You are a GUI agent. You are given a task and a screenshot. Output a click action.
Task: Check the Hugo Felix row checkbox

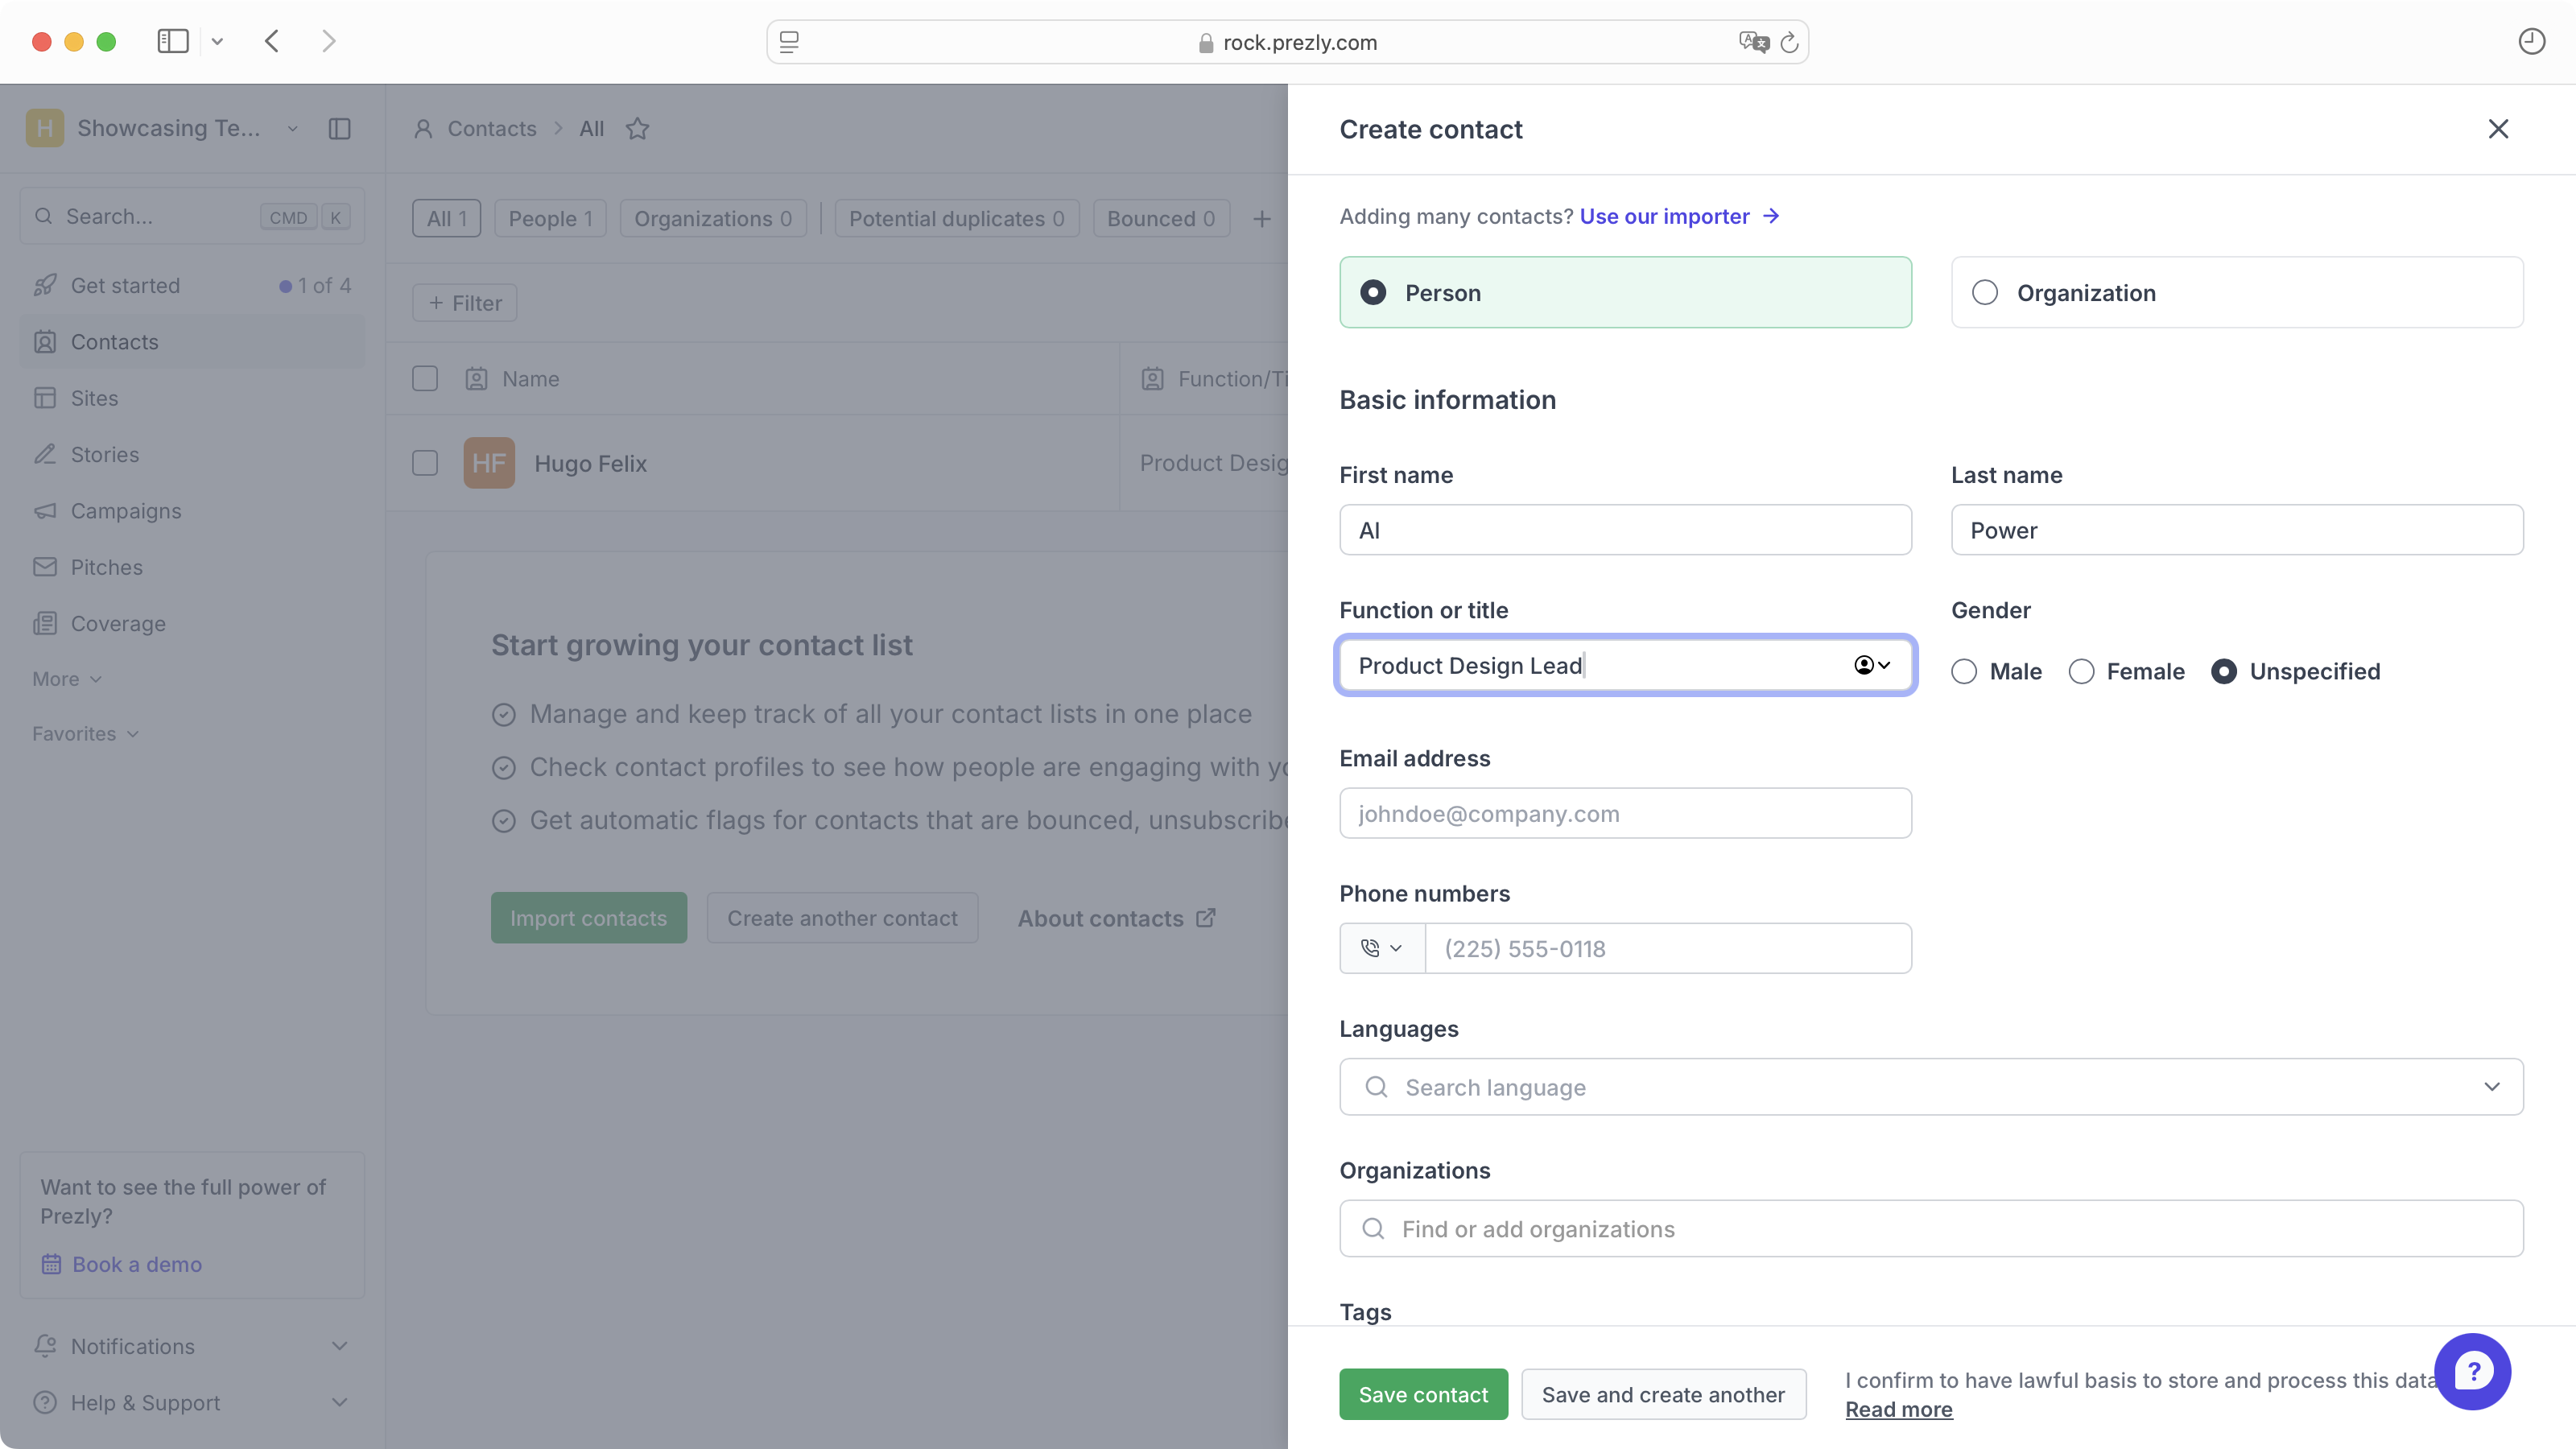coord(425,463)
